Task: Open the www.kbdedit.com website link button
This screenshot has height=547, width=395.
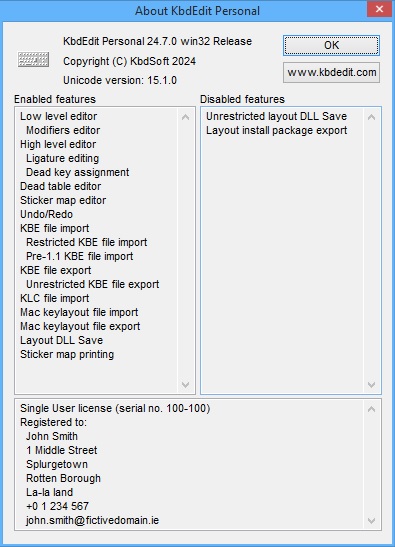Action: (x=331, y=73)
